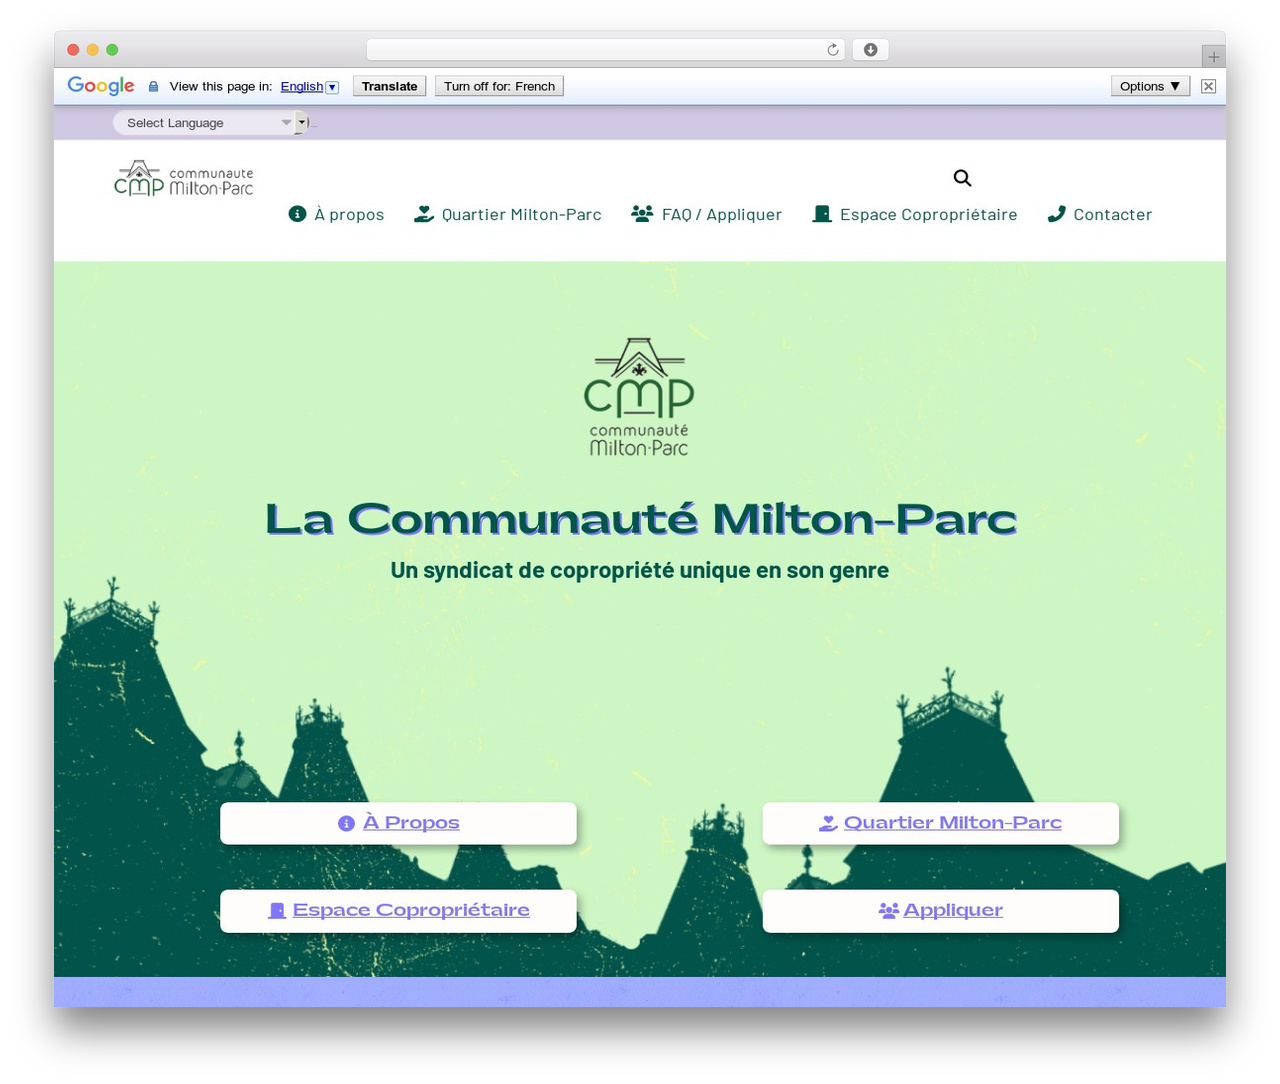Open the FAQ / Appliquer menu item
Viewport: 1280px width, 1084px height.
tap(706, 214)
